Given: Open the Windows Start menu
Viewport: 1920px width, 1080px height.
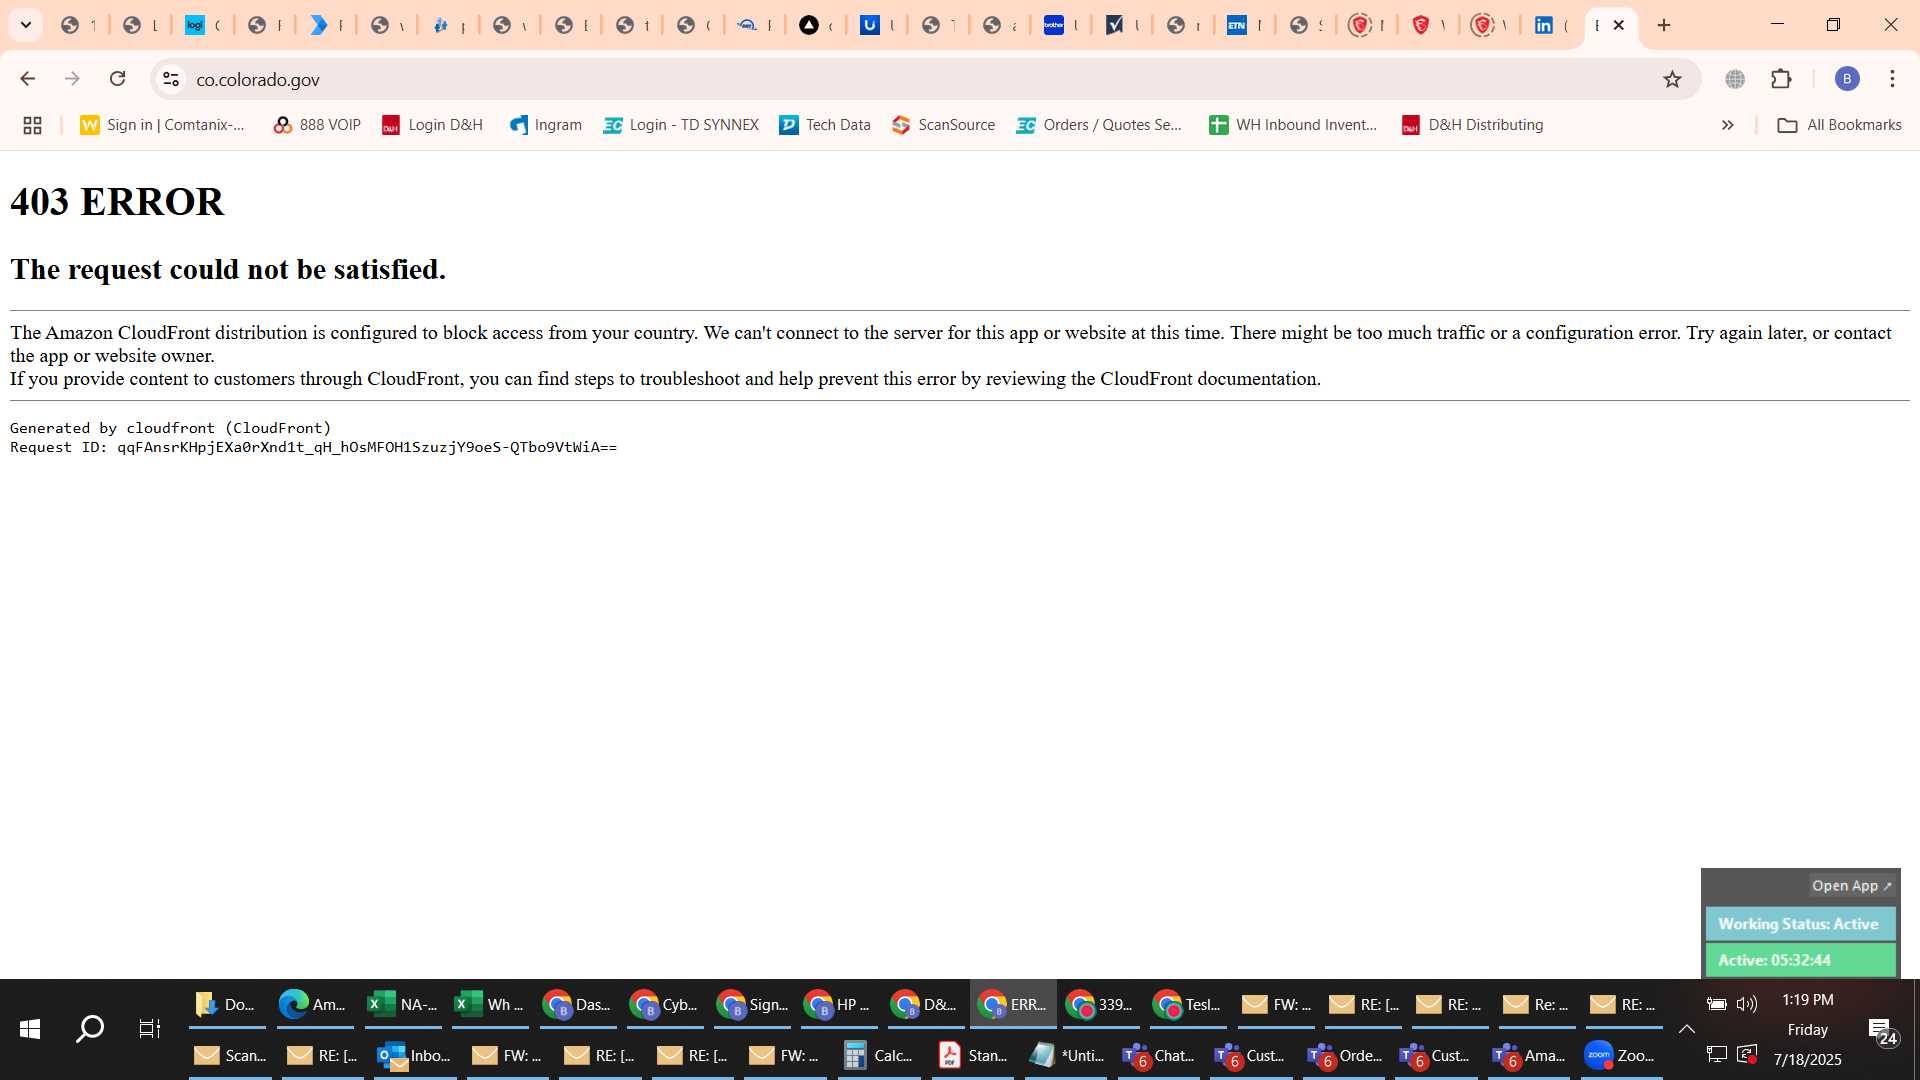Looking at the screenshot, I should point(30,1029).
